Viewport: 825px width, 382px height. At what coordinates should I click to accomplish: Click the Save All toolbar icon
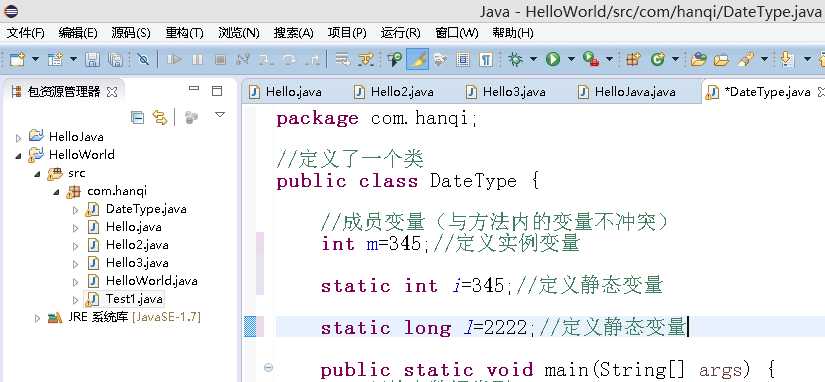coord(115,59)
